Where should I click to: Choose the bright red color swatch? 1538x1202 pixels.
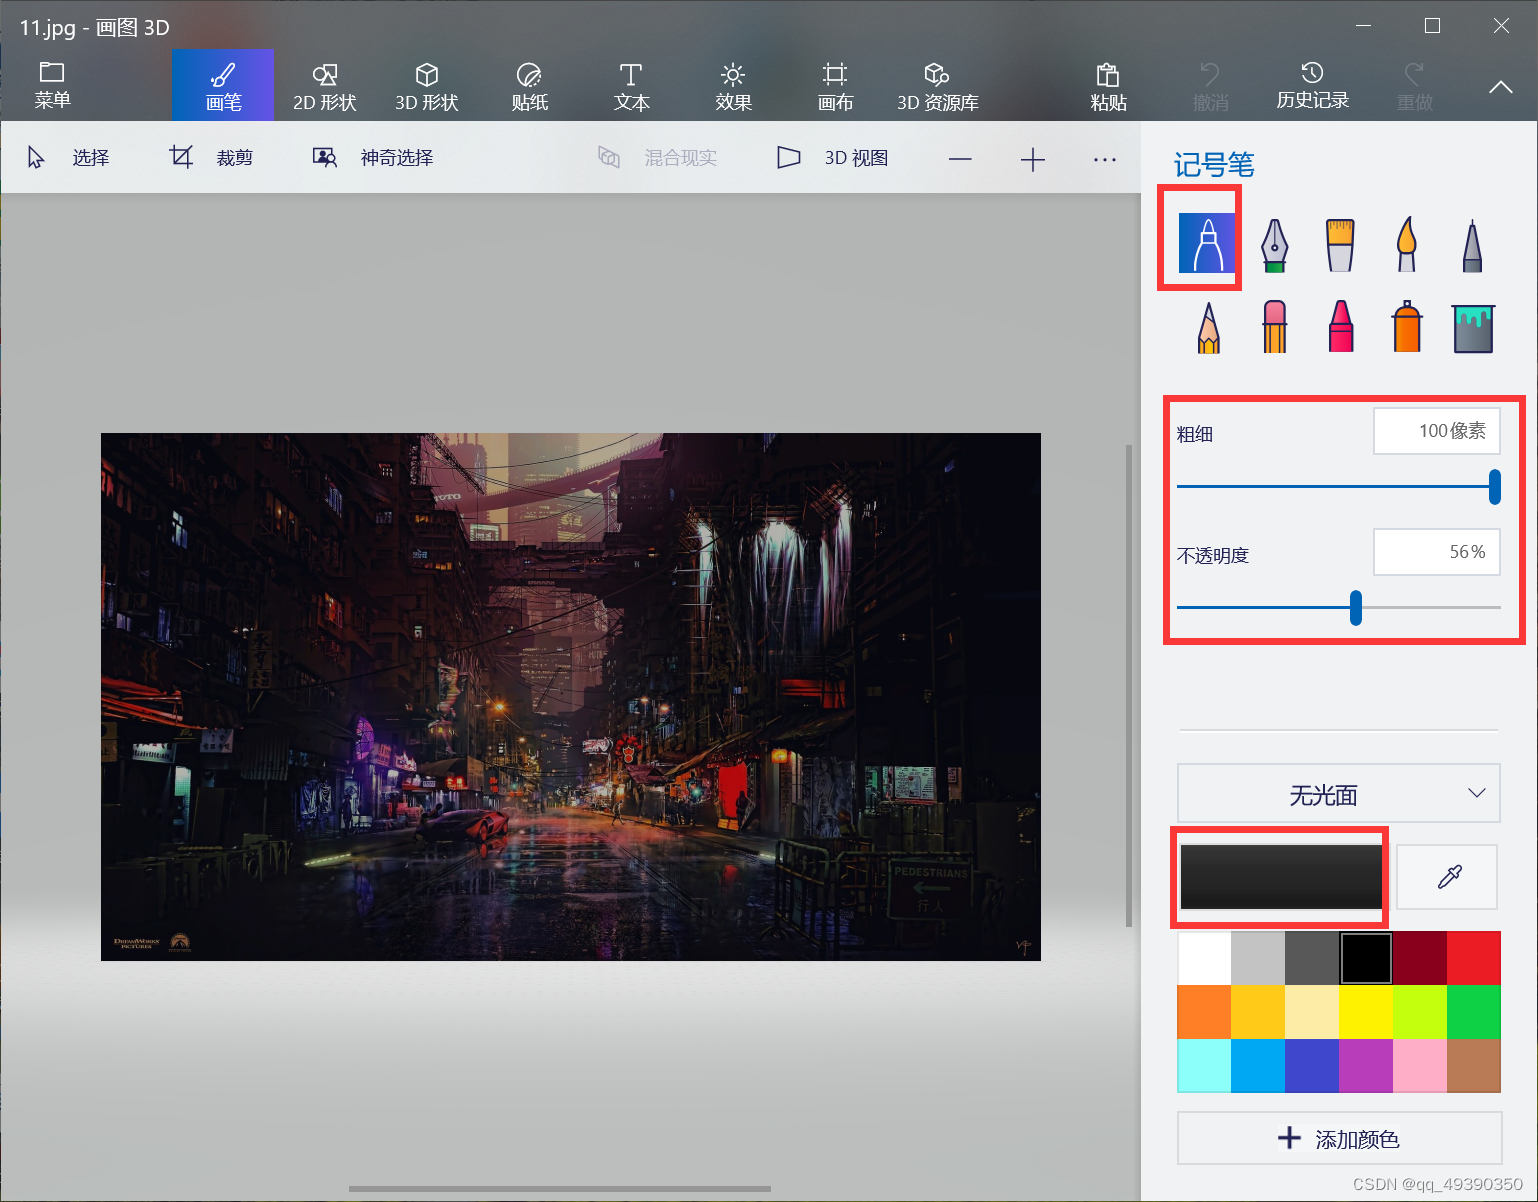coord(1474,958)
